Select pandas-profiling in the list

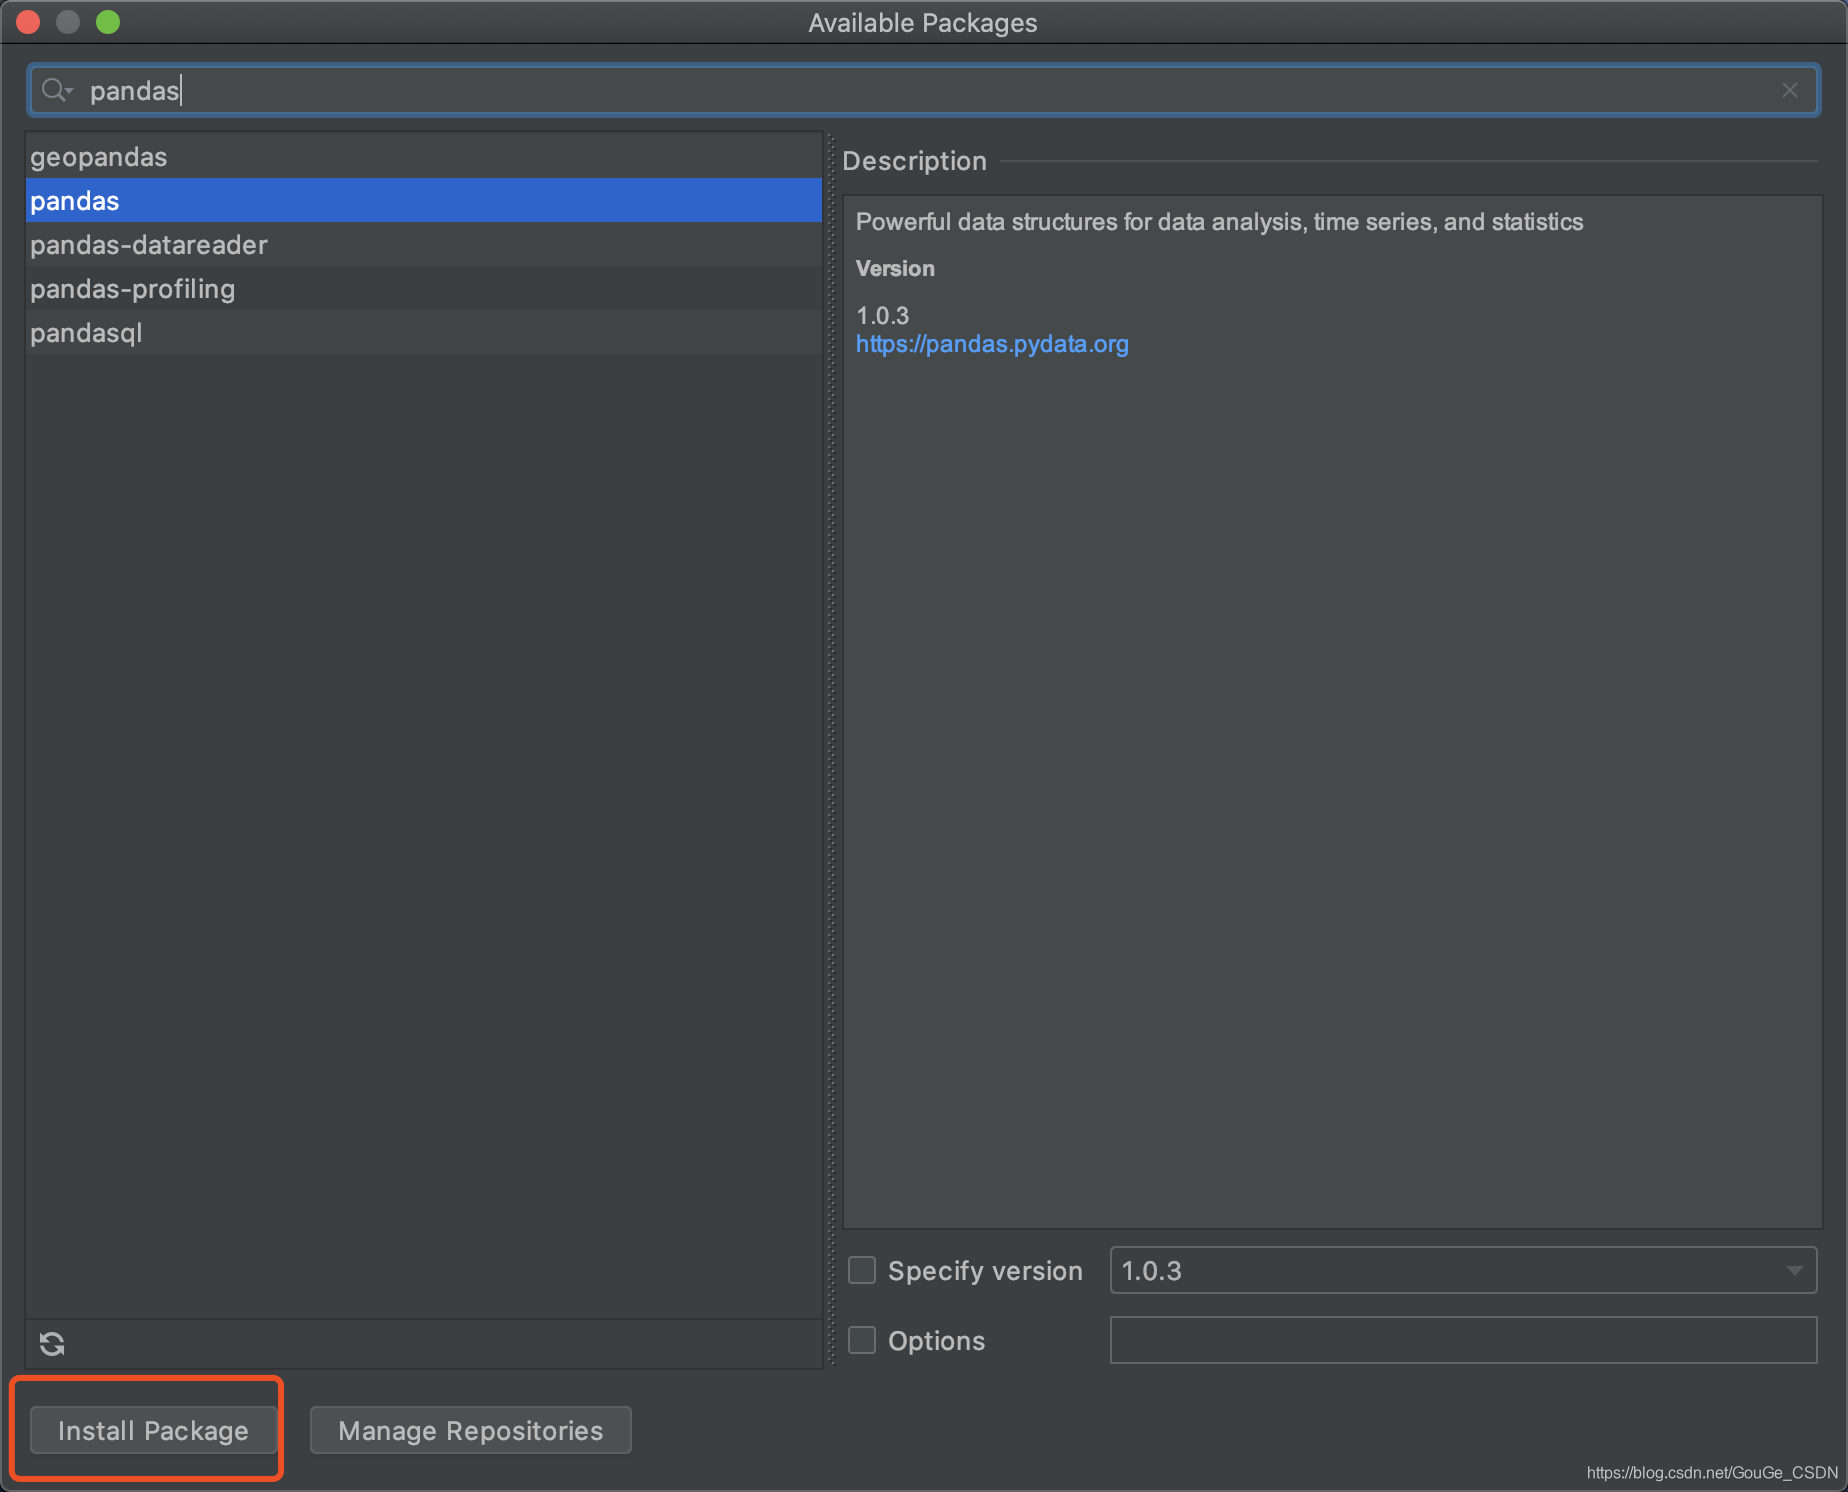click(423, 289)
